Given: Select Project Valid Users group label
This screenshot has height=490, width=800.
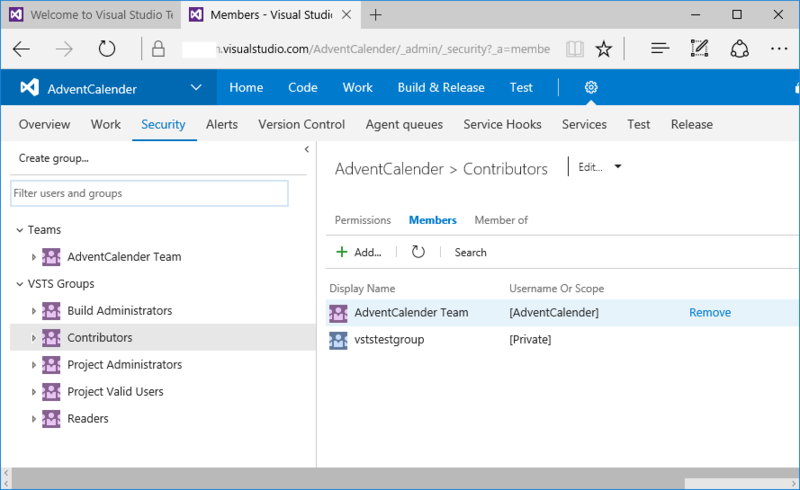Looking at the screenshot, I should [x=115, y=391].
